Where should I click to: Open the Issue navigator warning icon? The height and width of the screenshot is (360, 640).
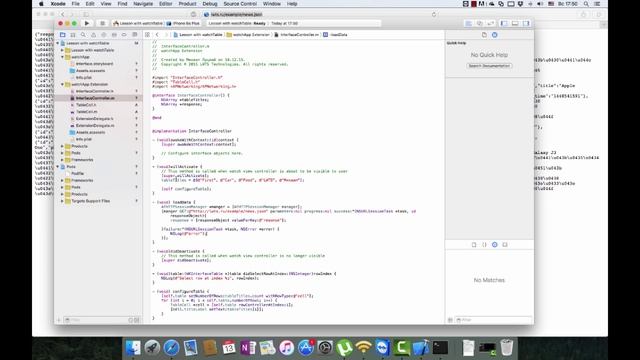pos(93,35)
